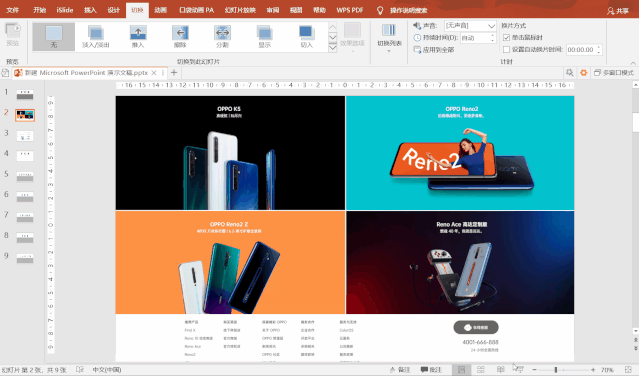Switch to the 动画 Animations tab

(161, 10)
